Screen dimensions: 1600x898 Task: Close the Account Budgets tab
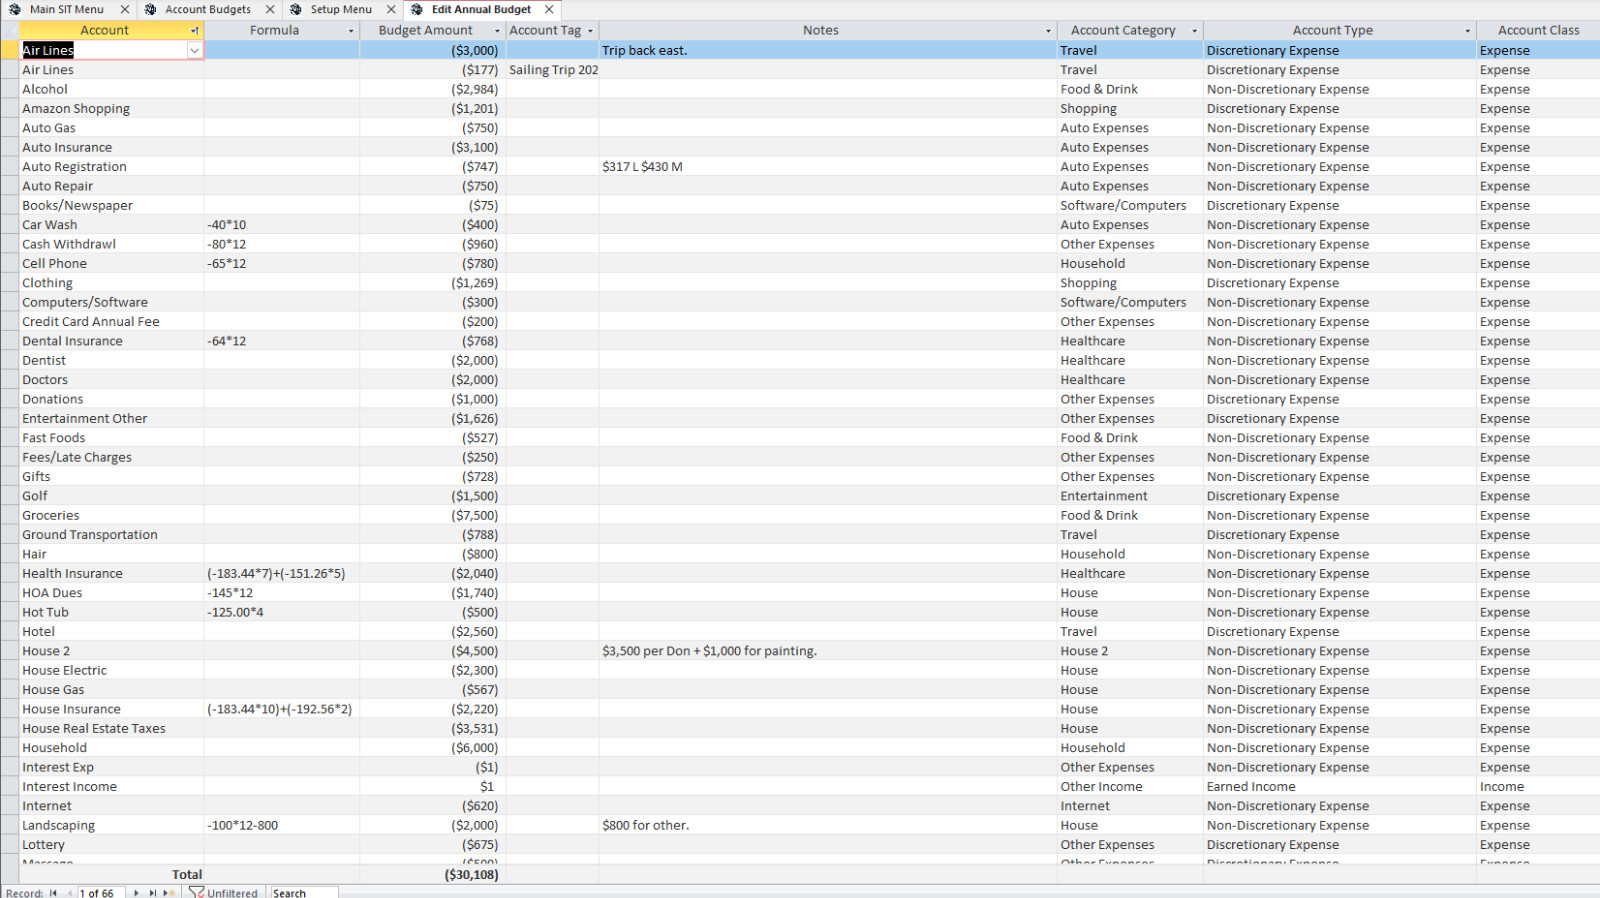[270, 9]
